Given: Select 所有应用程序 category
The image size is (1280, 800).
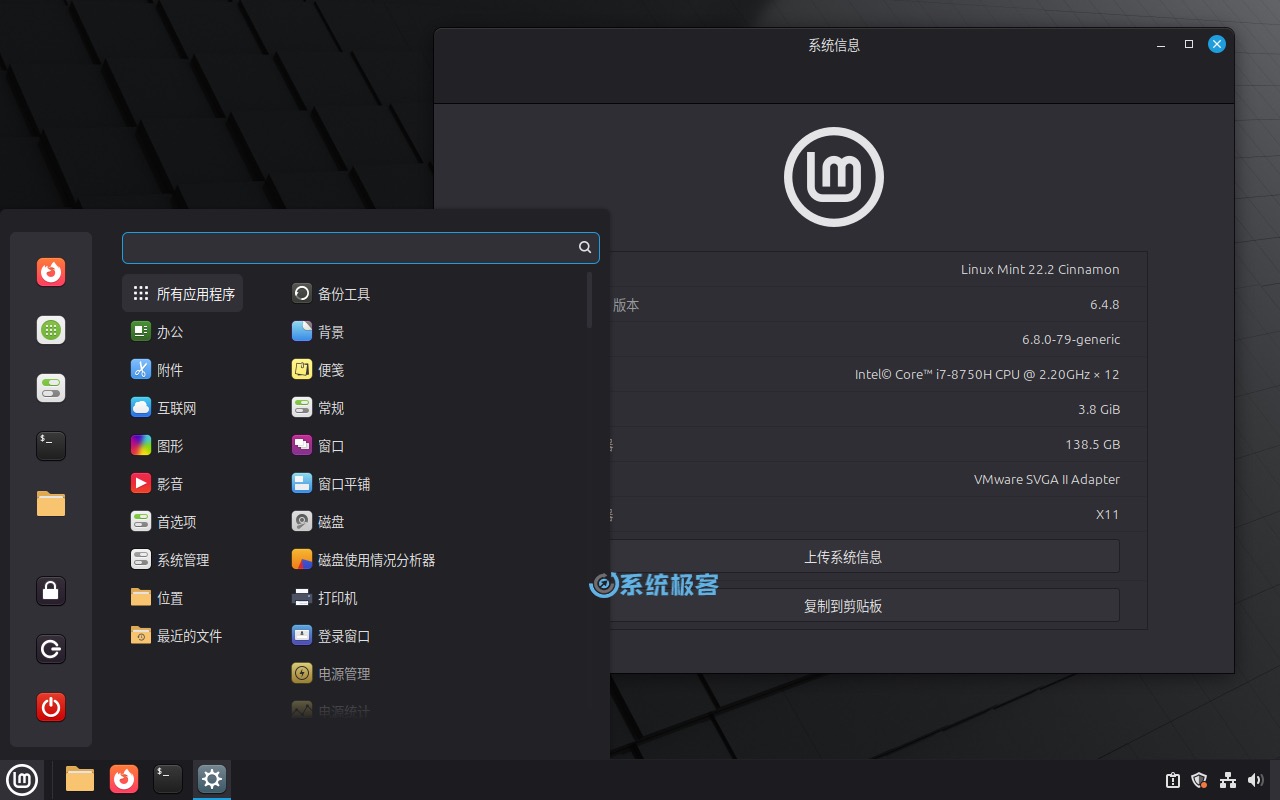Looking at the screenshot, I should pos(183,294).
